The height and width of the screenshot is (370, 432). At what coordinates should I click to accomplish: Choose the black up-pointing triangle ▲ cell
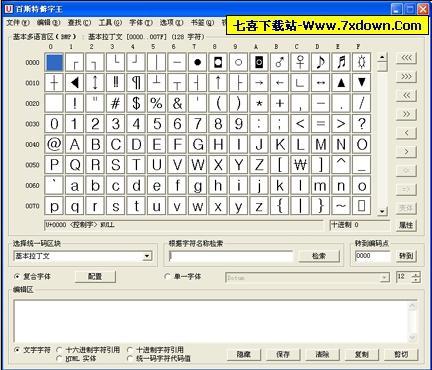point(341,83)
